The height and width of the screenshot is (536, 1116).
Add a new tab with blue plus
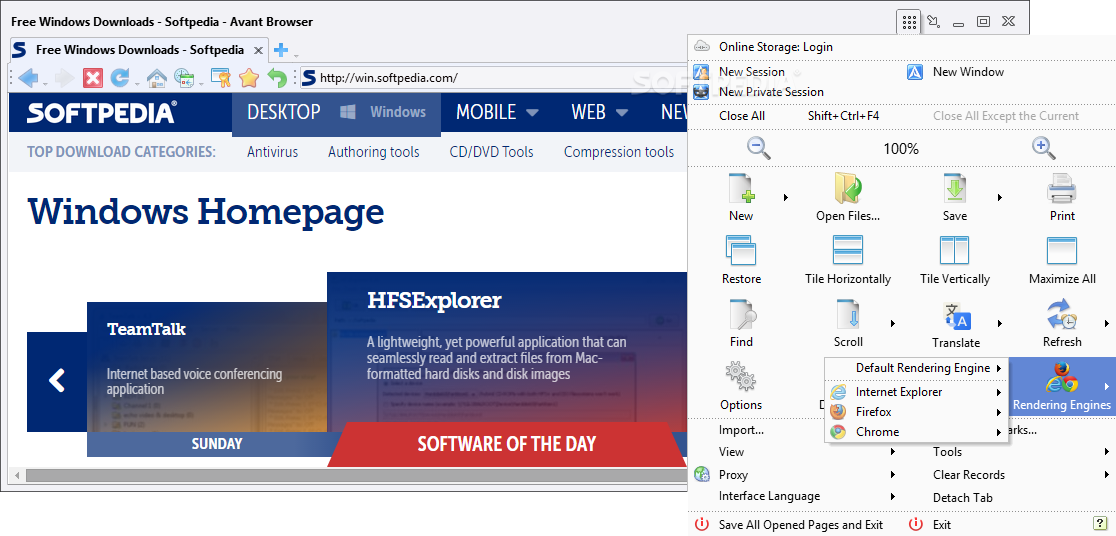[281, 50]
